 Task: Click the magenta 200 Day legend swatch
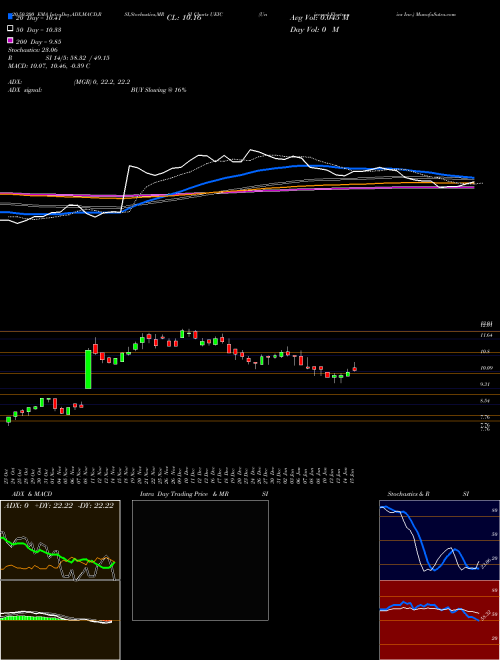pos(10,40)
